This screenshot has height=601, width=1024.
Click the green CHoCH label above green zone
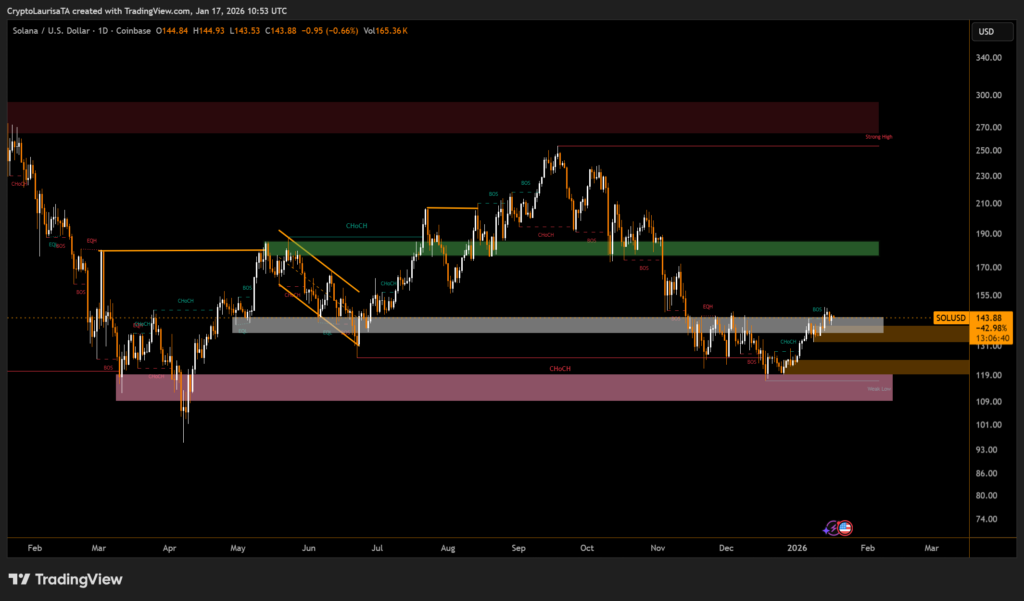(356, 226)
